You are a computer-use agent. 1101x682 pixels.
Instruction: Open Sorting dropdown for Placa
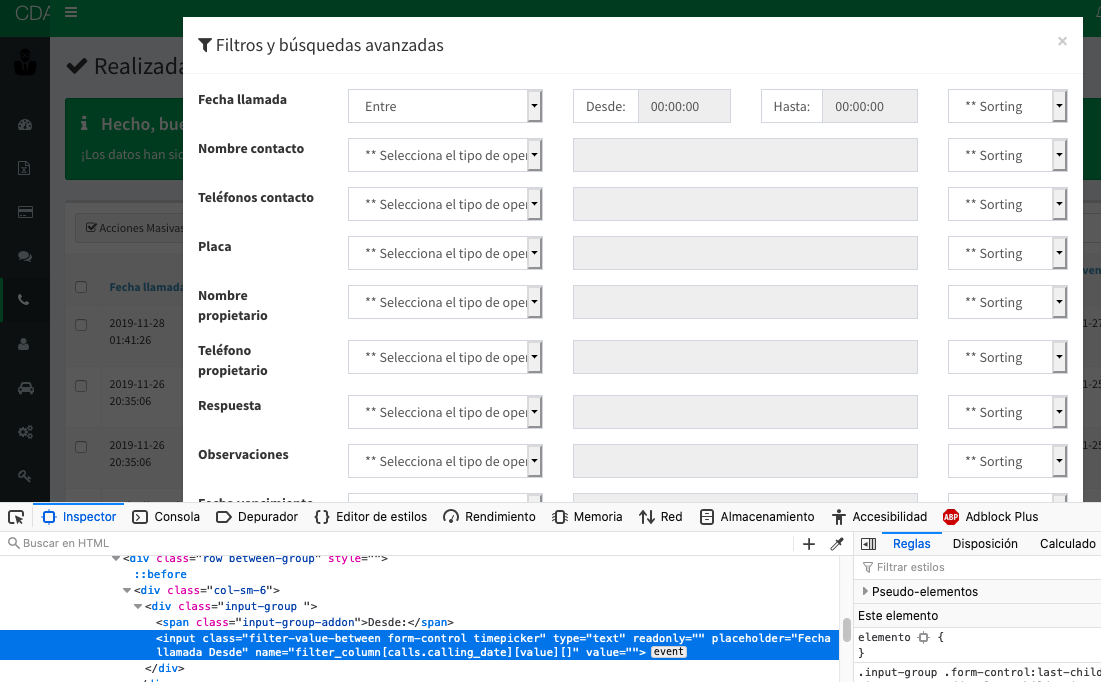coord(1008,254)
